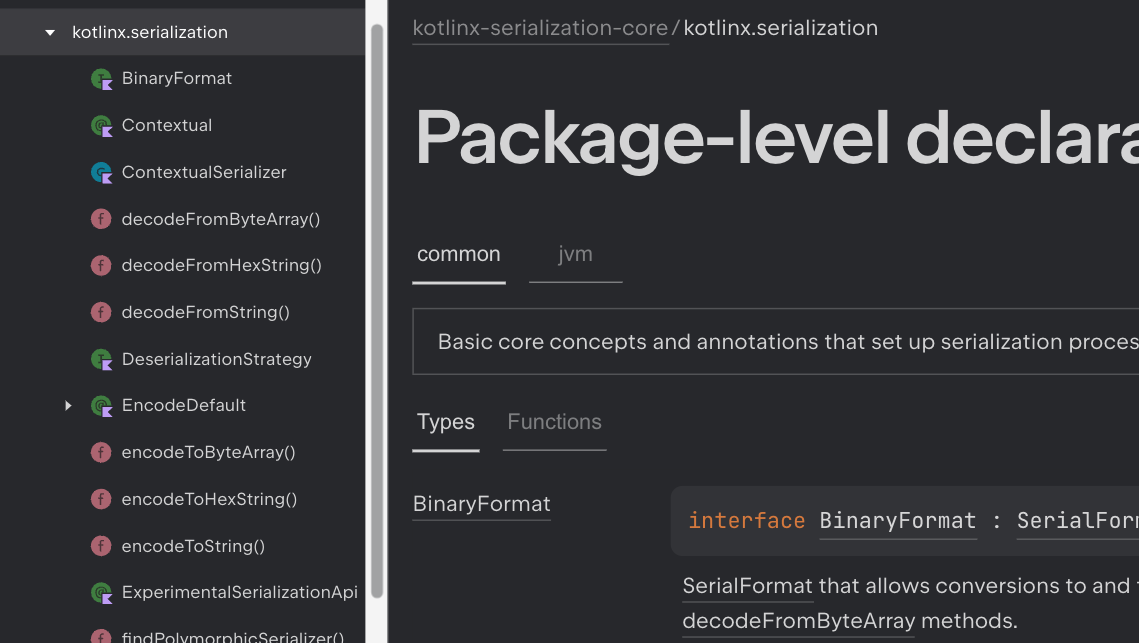The width and height of the screenshot is (1139, 643).
Task: Select the Types tab
Action: 445,422
